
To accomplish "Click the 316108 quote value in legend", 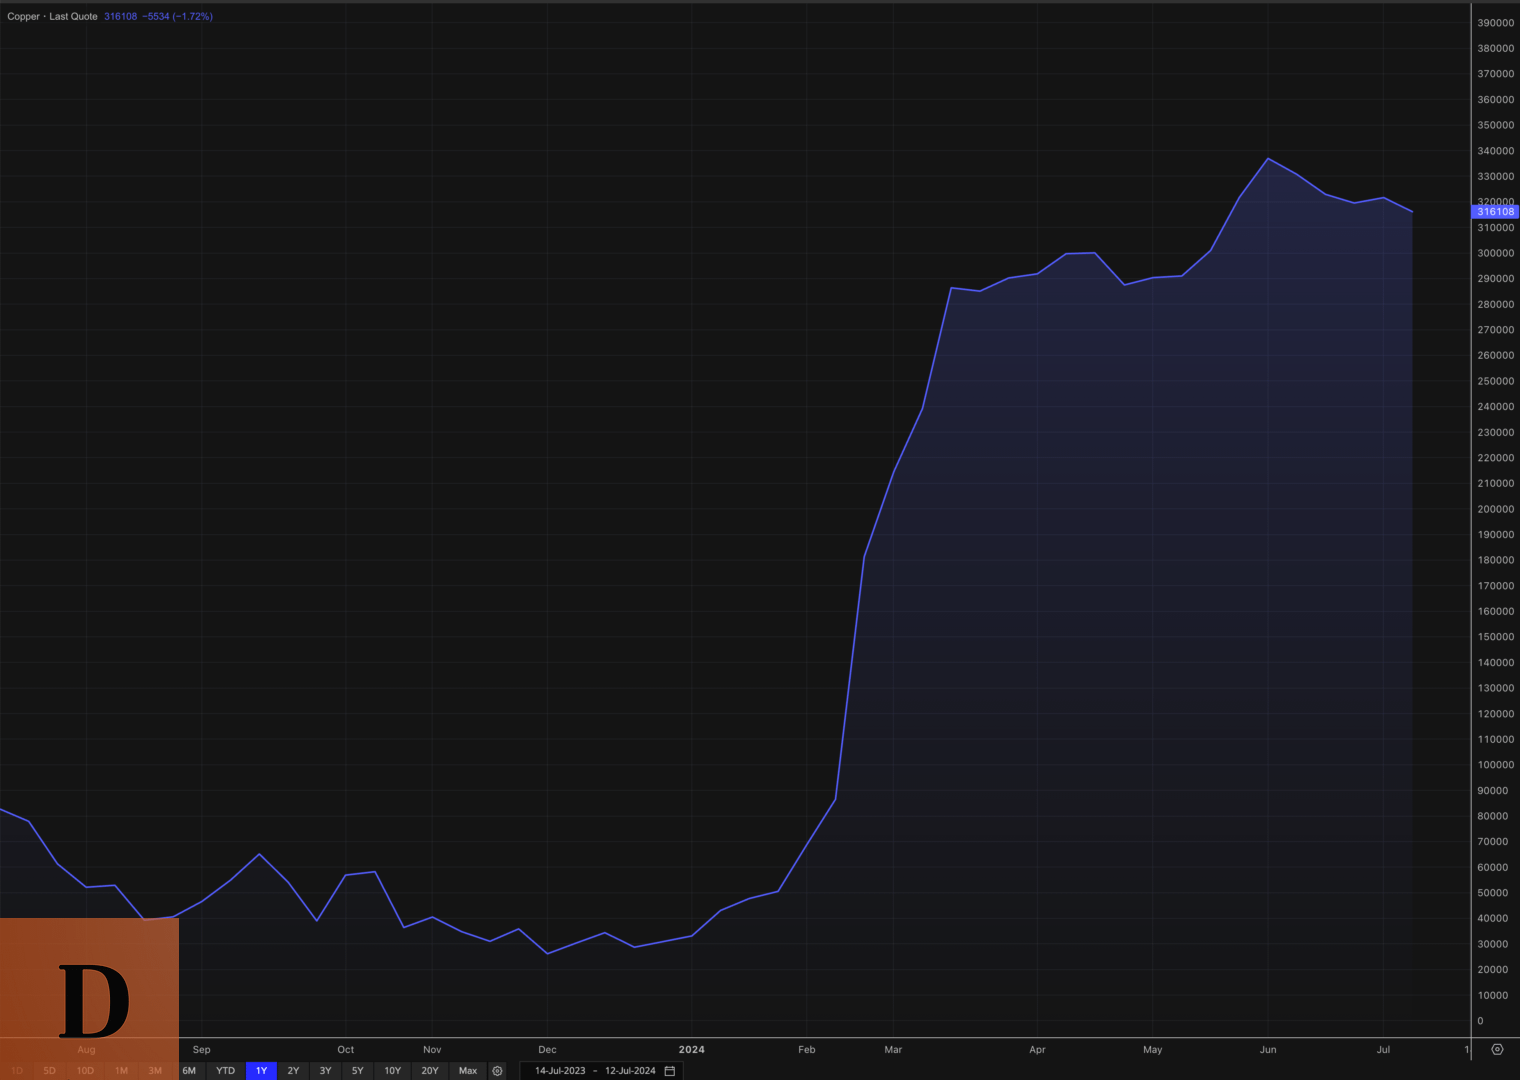I will click(120, 17).
